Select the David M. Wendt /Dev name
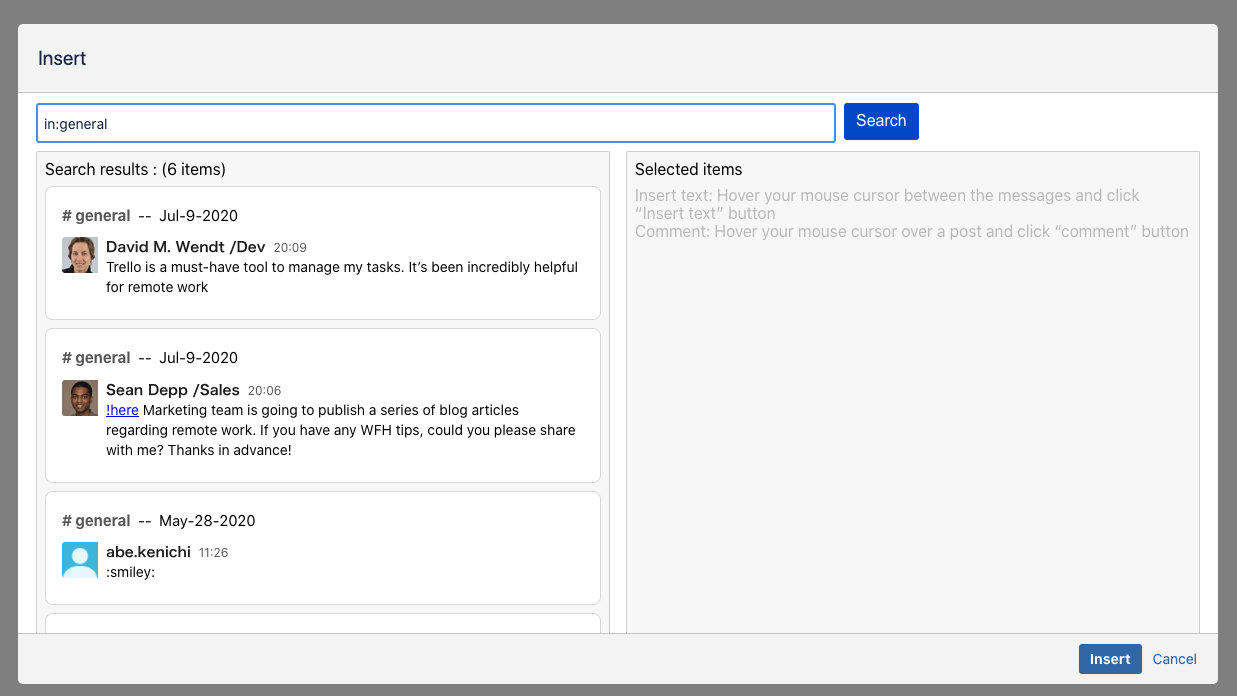This screenshot has height=696, width=1237. pos(185,247)
